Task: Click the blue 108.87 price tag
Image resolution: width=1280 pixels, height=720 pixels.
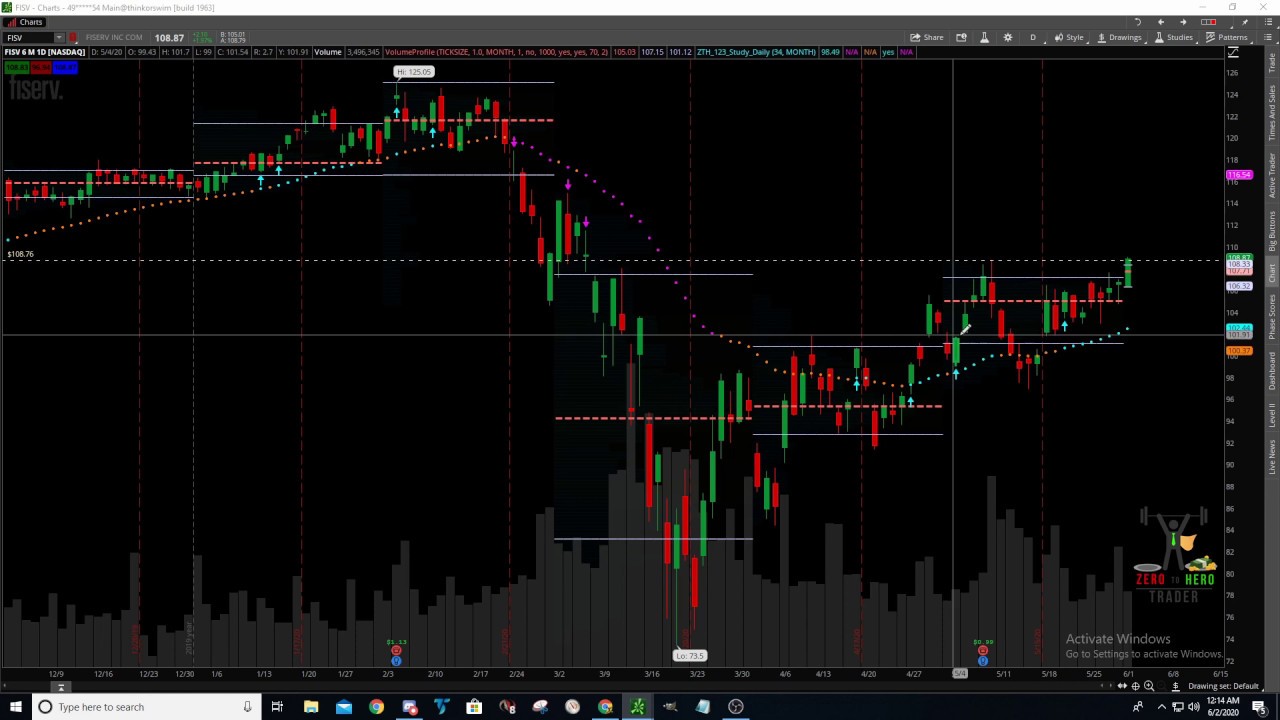Action: point(64,67)
